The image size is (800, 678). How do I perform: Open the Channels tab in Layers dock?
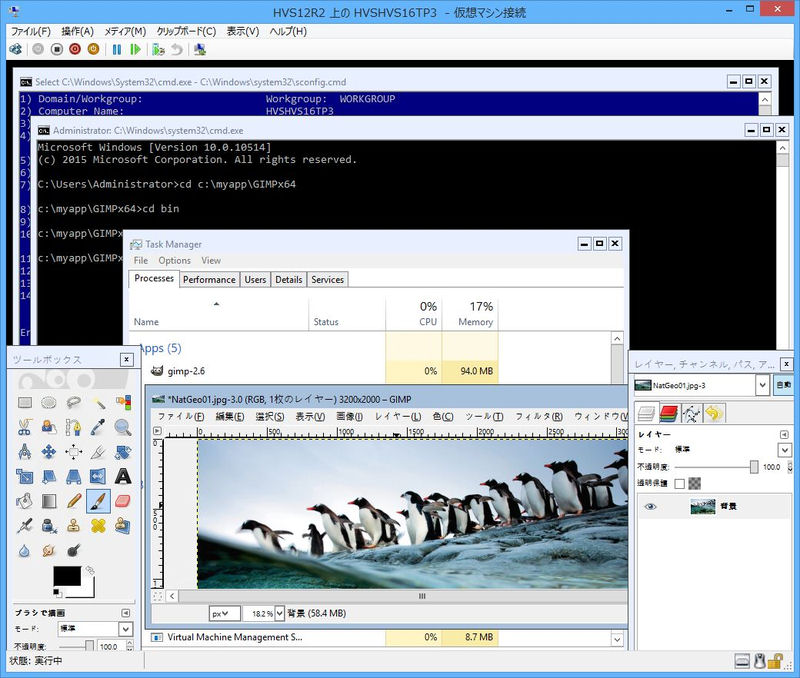point(669,413)
